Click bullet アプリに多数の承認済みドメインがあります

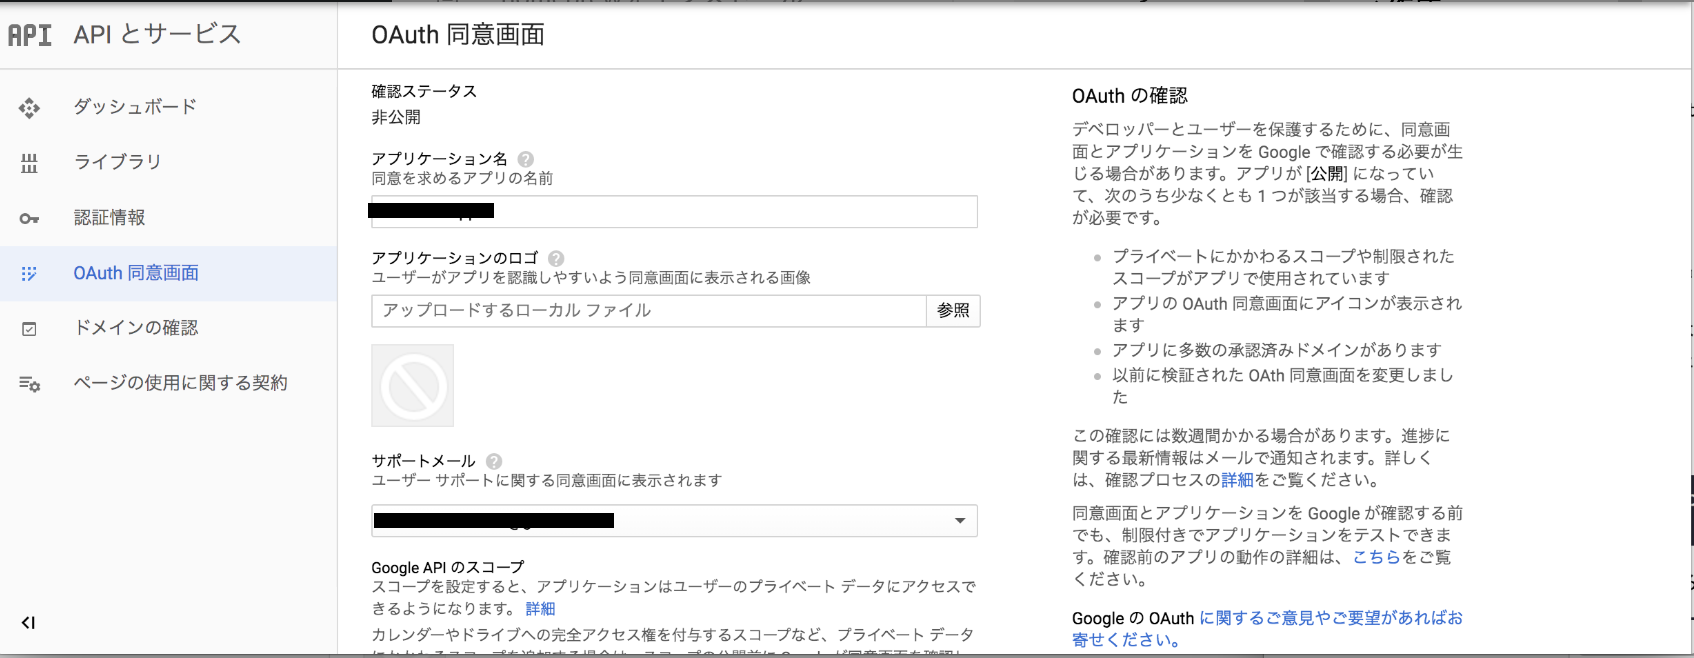[x=1277, y=350]
